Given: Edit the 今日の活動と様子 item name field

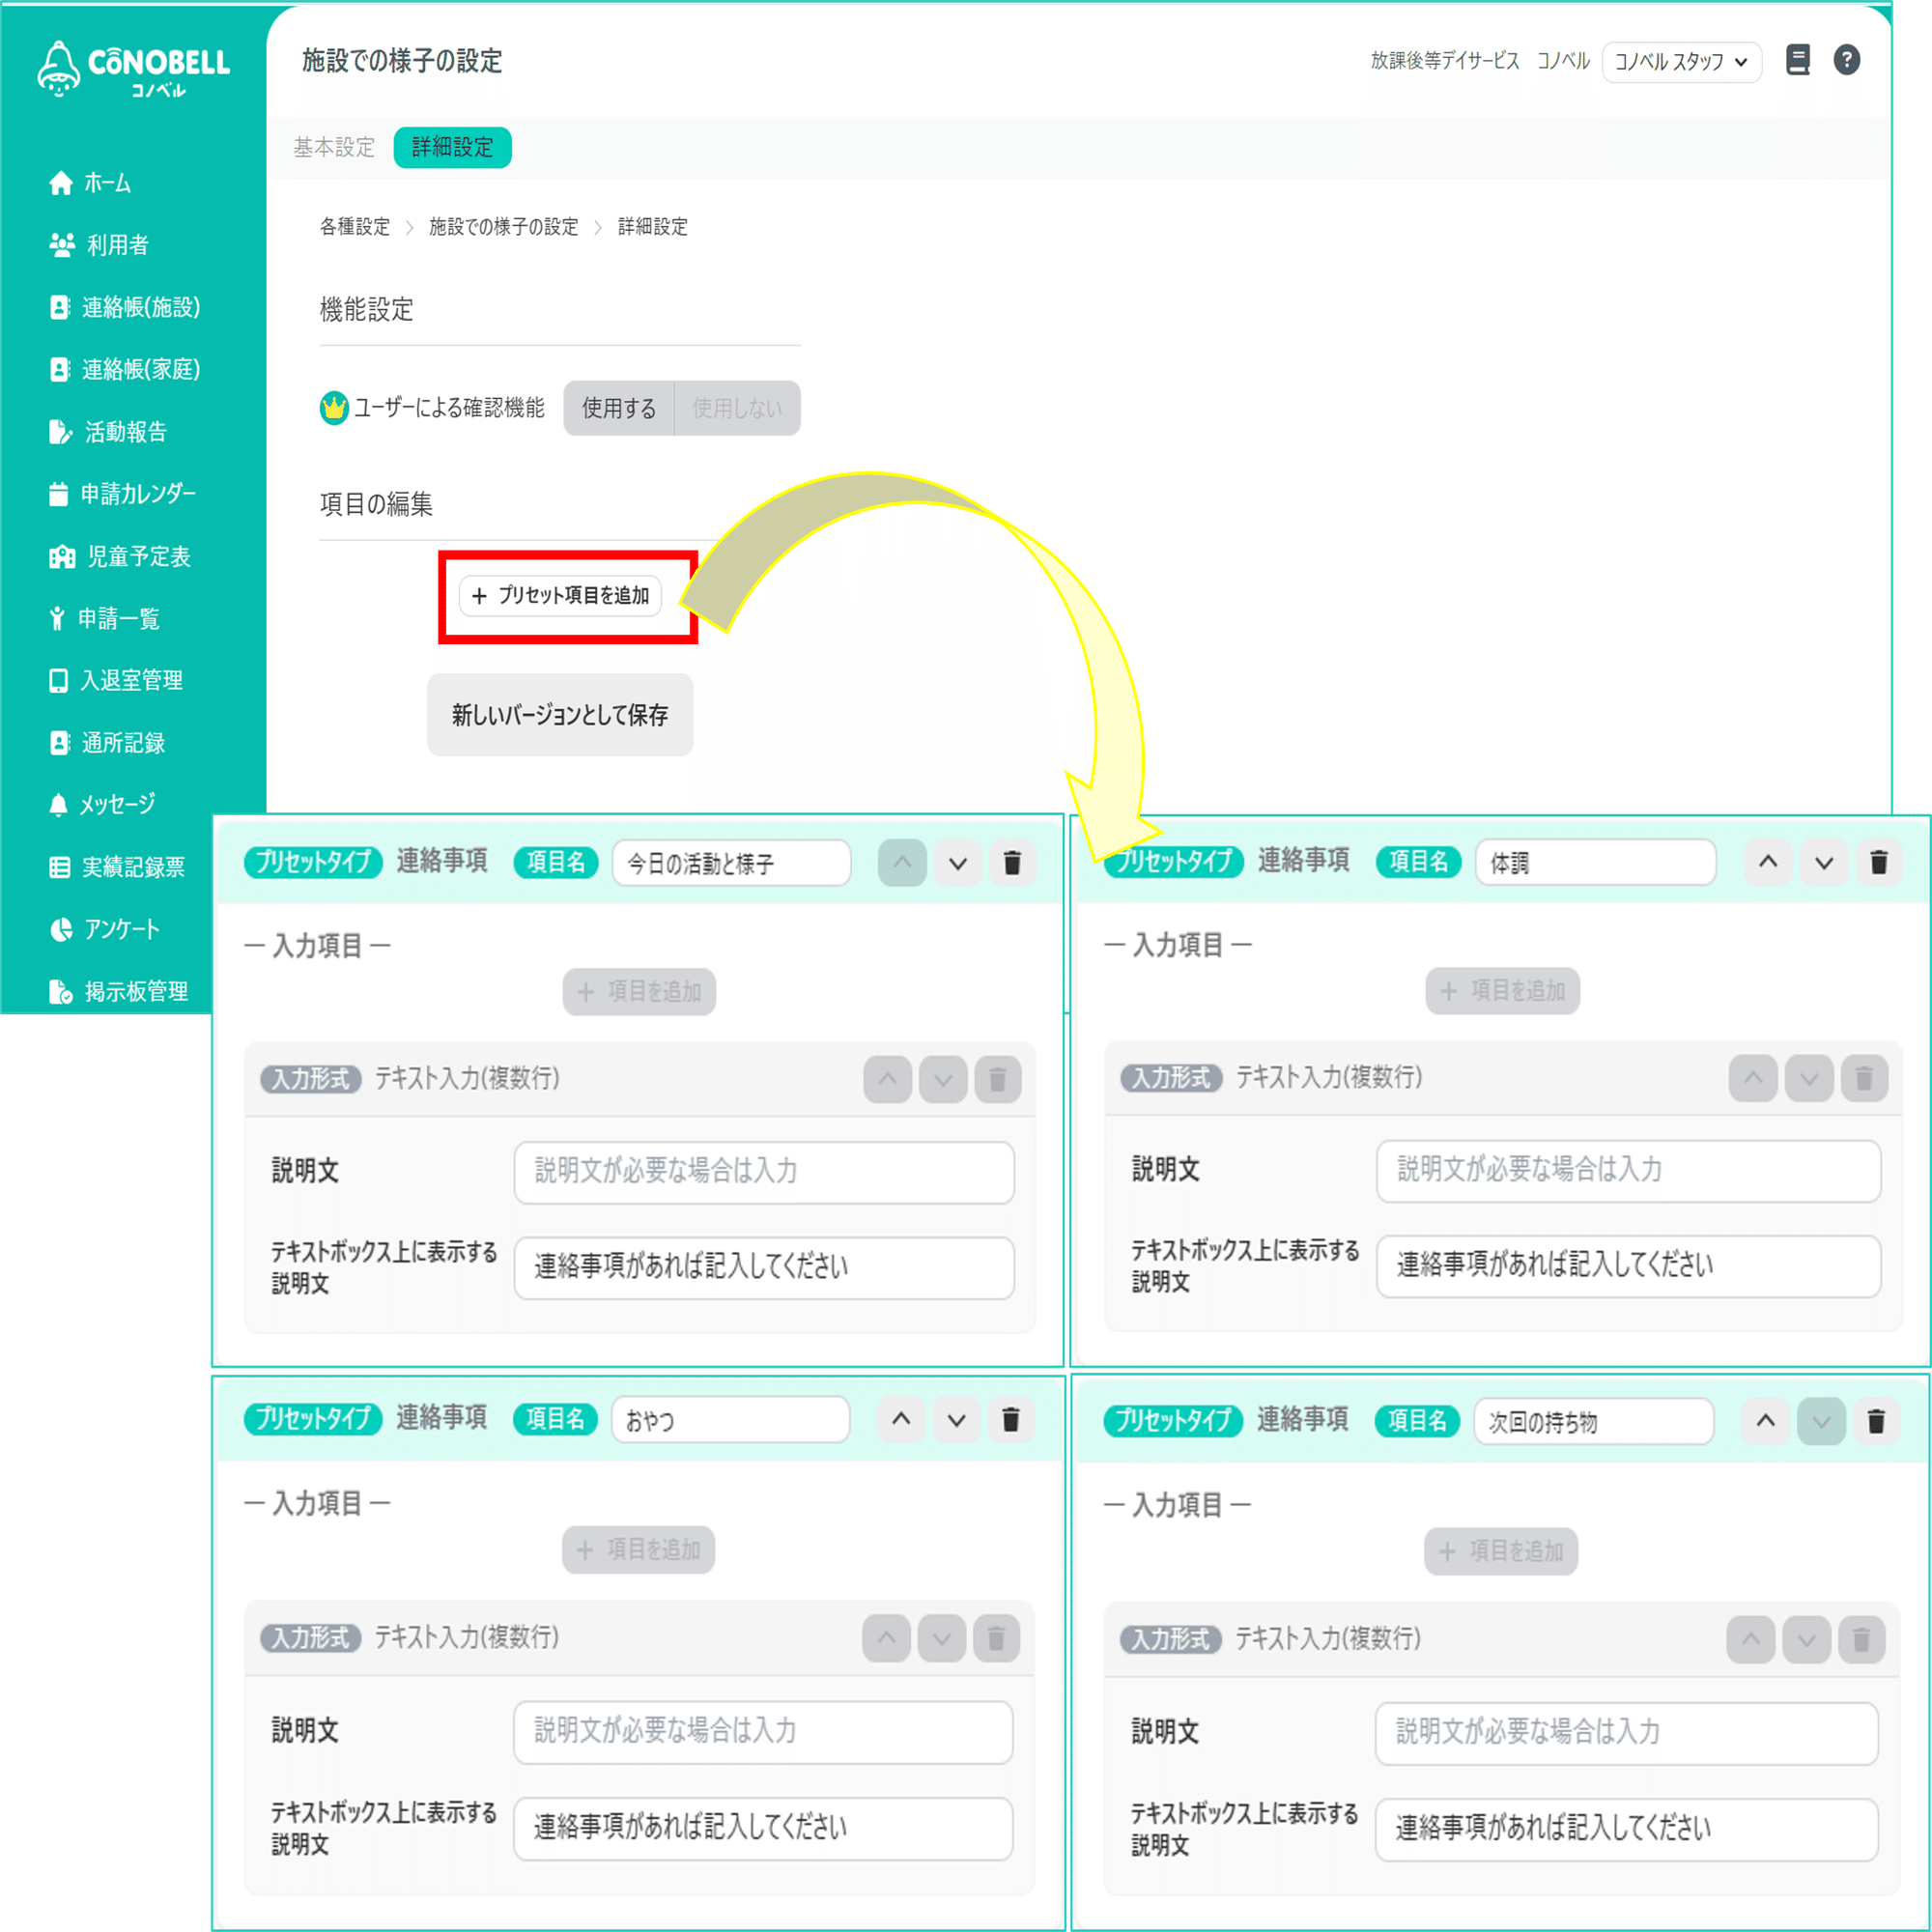Looking at the screenshot, I should click(x=731, y=862).
